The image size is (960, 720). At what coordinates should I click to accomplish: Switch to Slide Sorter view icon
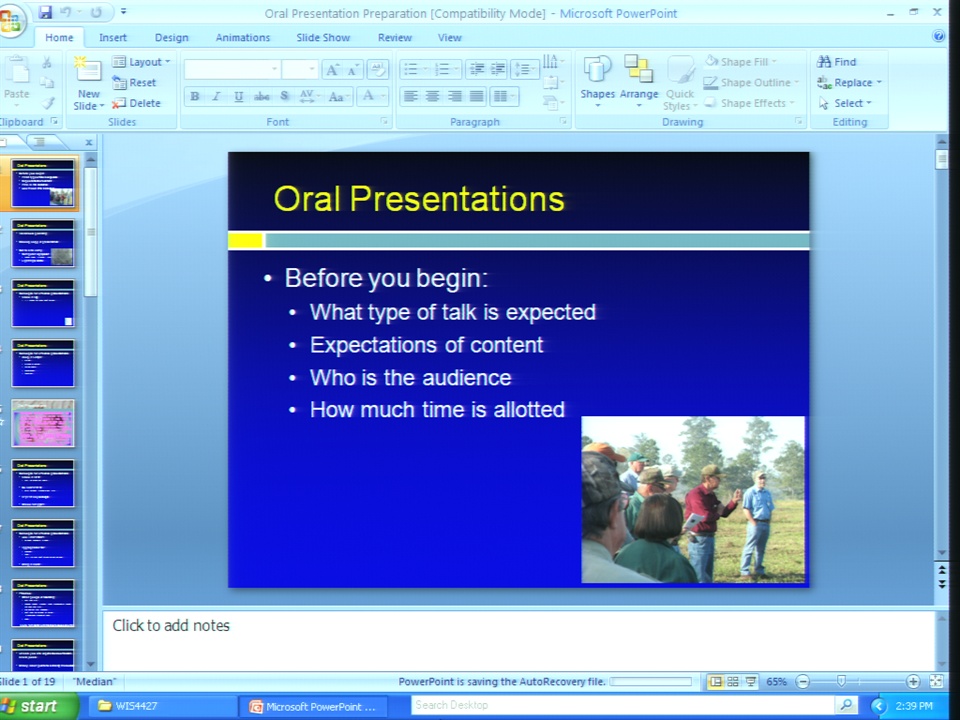coord(733,681)
